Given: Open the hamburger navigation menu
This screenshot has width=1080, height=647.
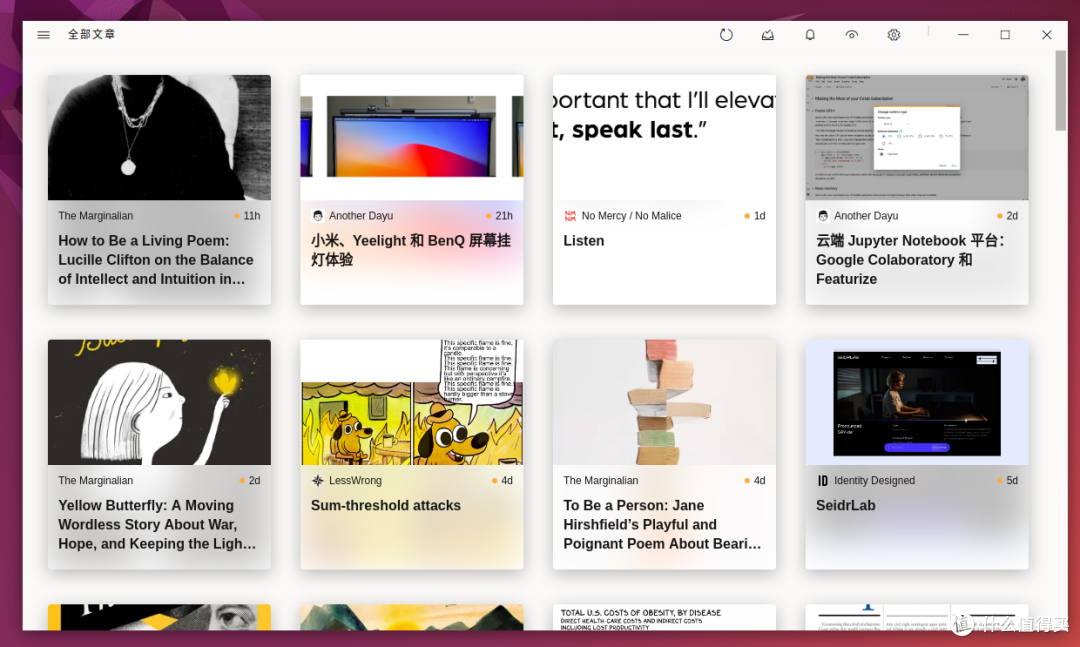Looking at the screenshot, I should (x=43, y=35).
